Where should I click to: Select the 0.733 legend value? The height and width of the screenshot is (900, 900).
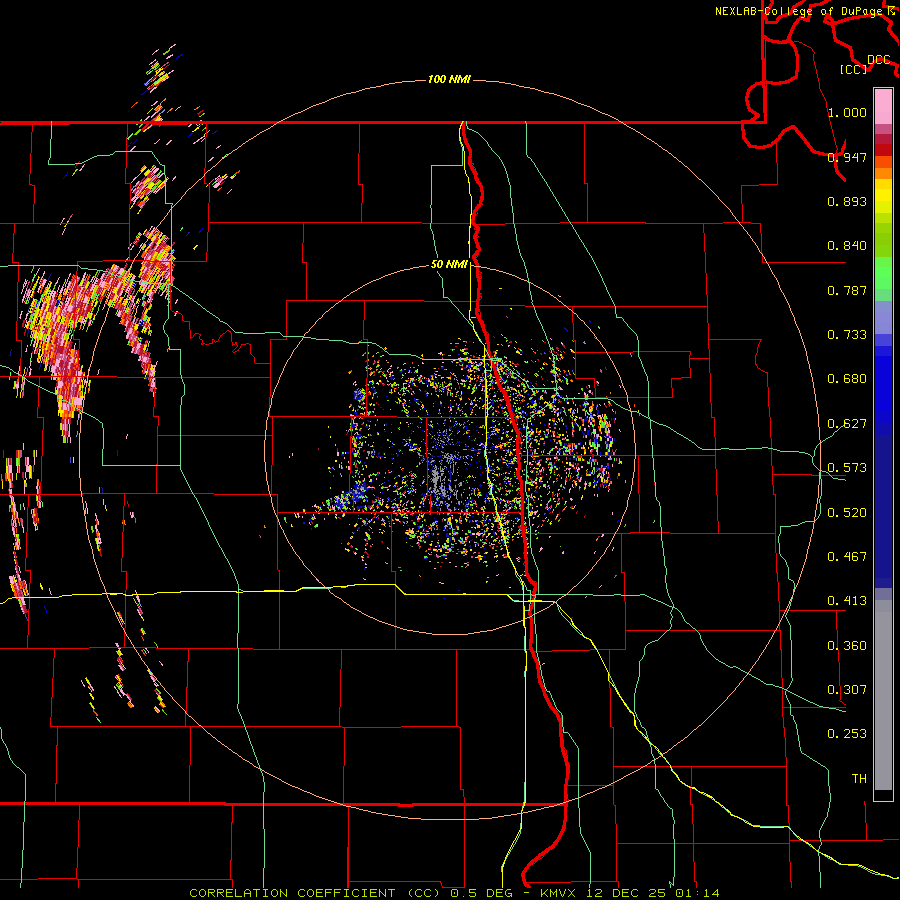(847, 335)
